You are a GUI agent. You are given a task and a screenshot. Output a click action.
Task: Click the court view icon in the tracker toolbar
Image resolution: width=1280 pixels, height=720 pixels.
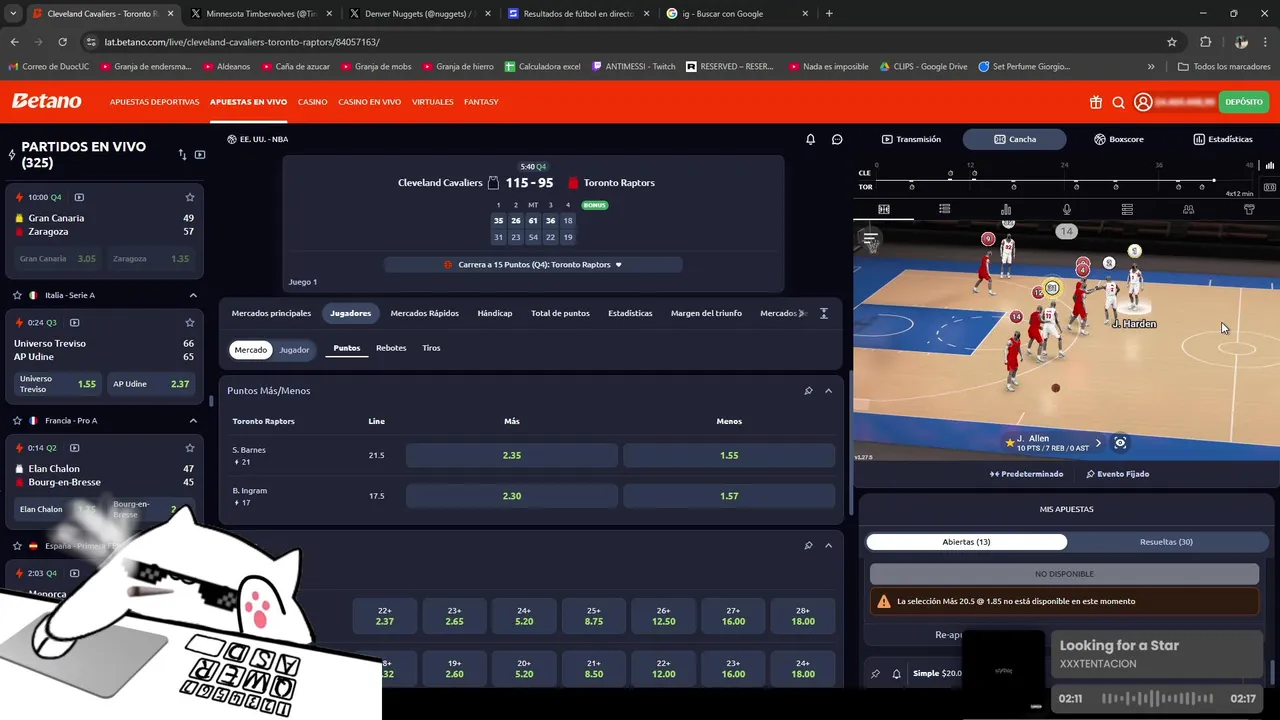(x=884, y=209)
